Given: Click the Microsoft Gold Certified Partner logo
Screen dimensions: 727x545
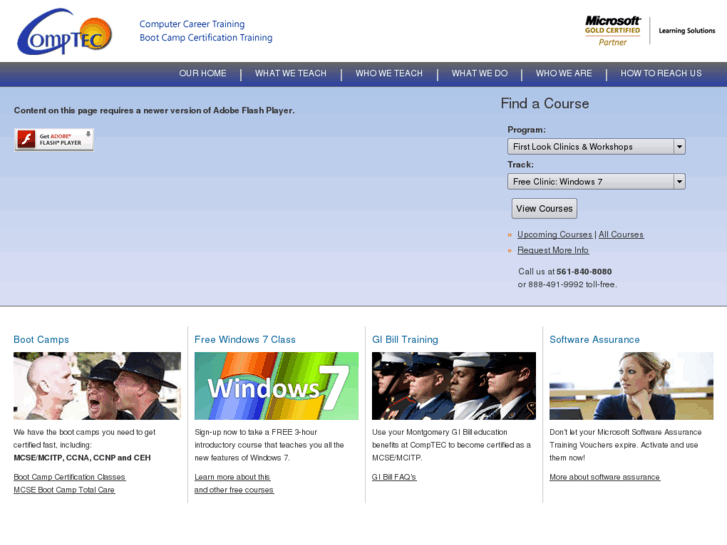Looking at the screenshot, I should [612, 31].
